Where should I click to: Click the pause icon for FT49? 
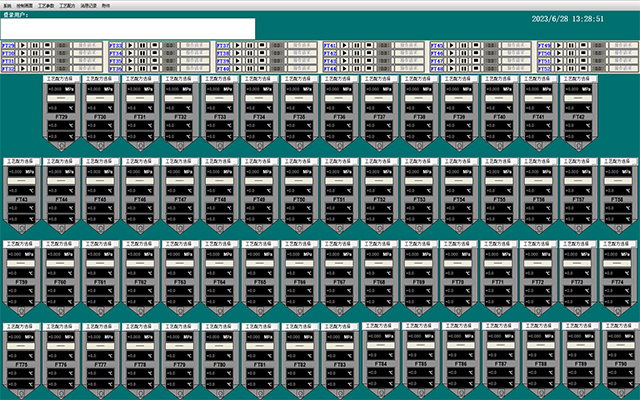[570, 45]
